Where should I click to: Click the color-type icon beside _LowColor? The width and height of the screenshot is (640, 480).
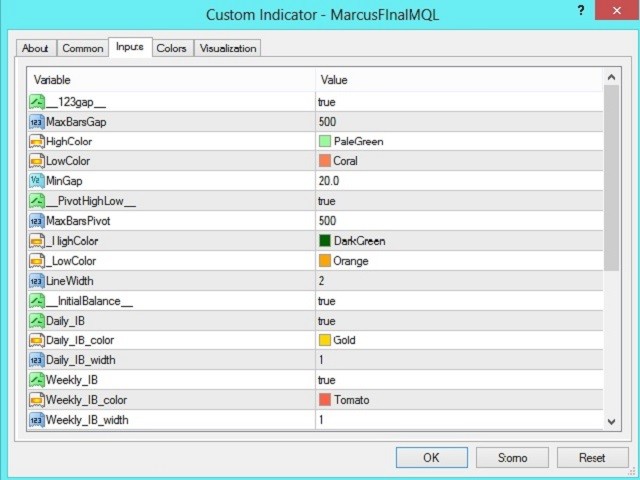click(x=37, y=261)
